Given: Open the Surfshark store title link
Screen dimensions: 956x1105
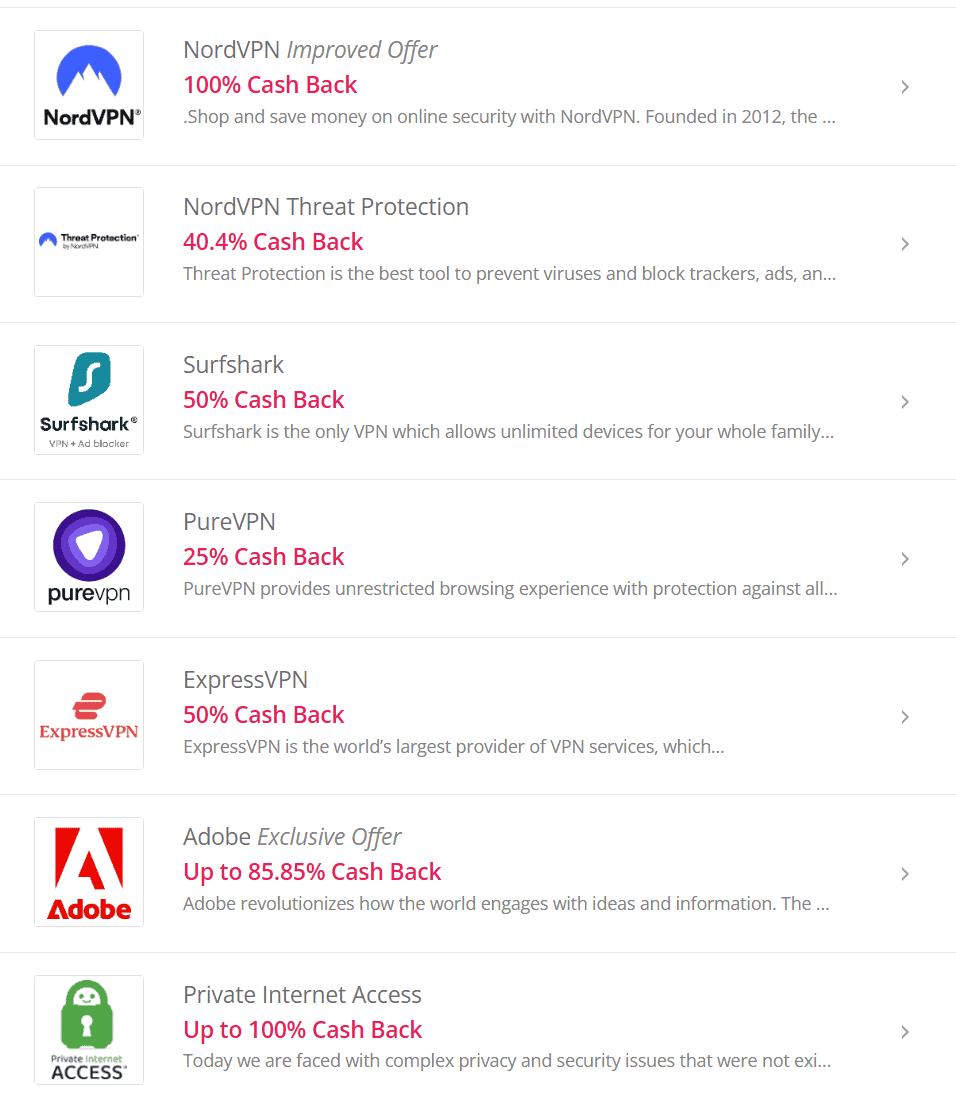Looking at the screenshot, I should [234, 365].
